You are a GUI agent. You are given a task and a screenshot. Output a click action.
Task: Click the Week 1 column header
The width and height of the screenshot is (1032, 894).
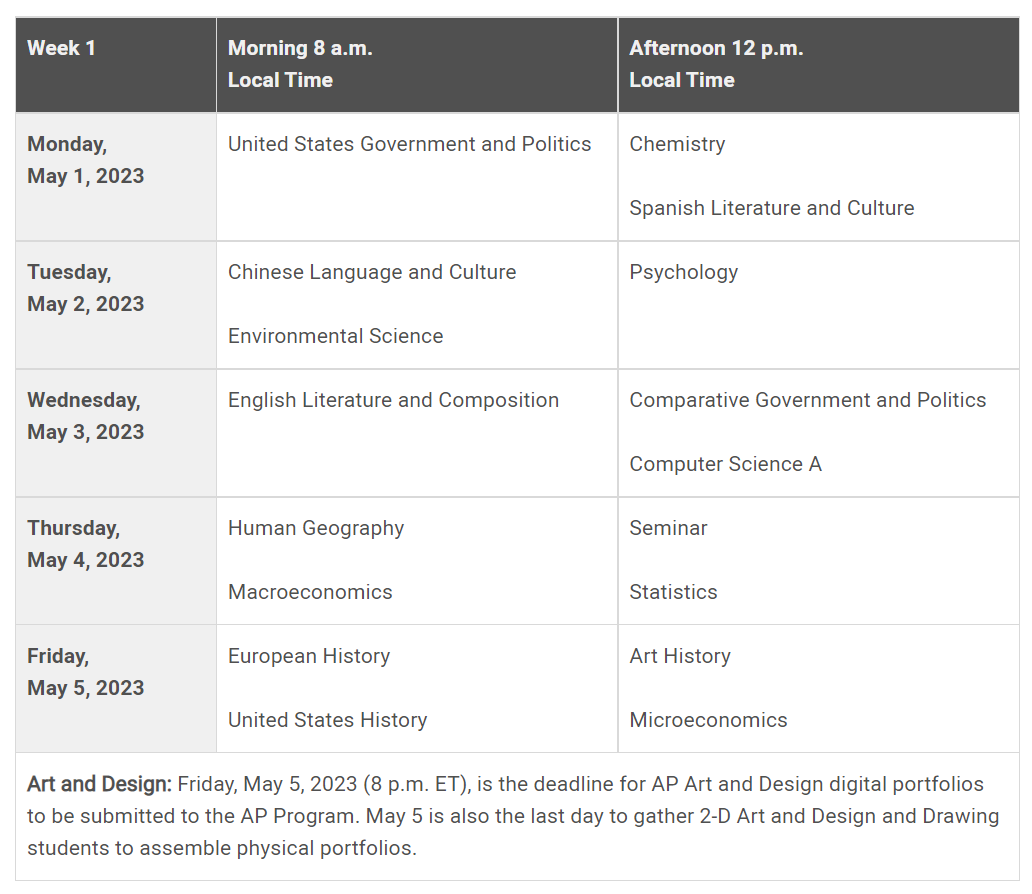[62, 48]
